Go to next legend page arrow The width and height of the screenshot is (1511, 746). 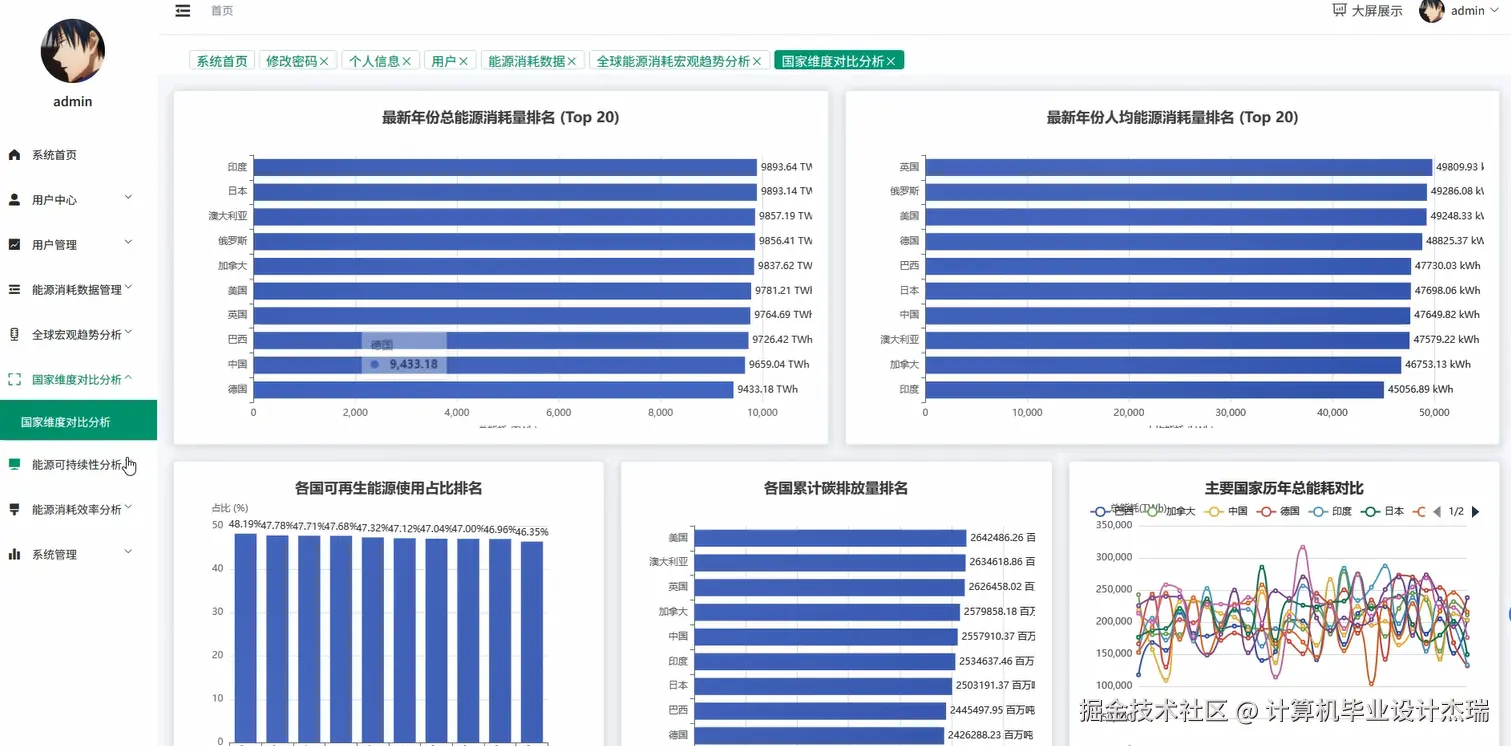(1475, 511)
